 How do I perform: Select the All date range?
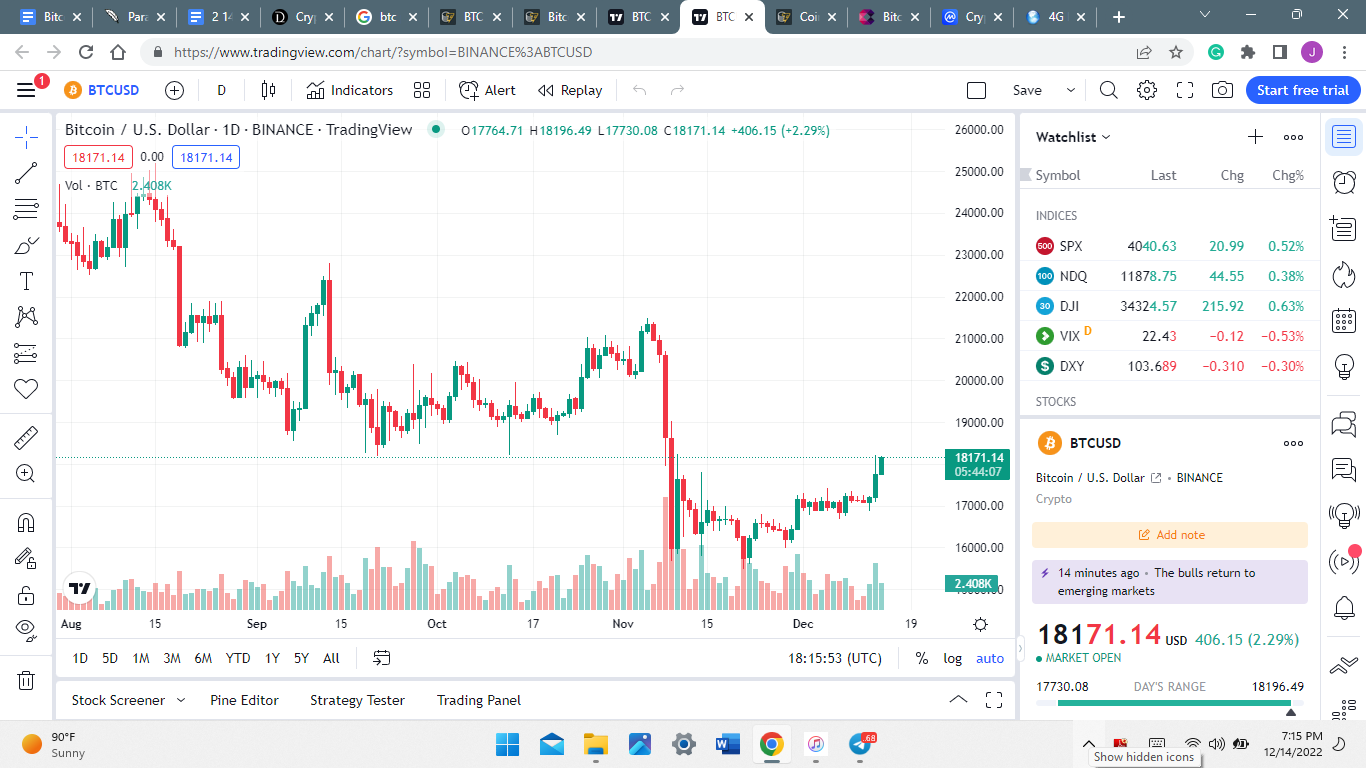point(331,658)
